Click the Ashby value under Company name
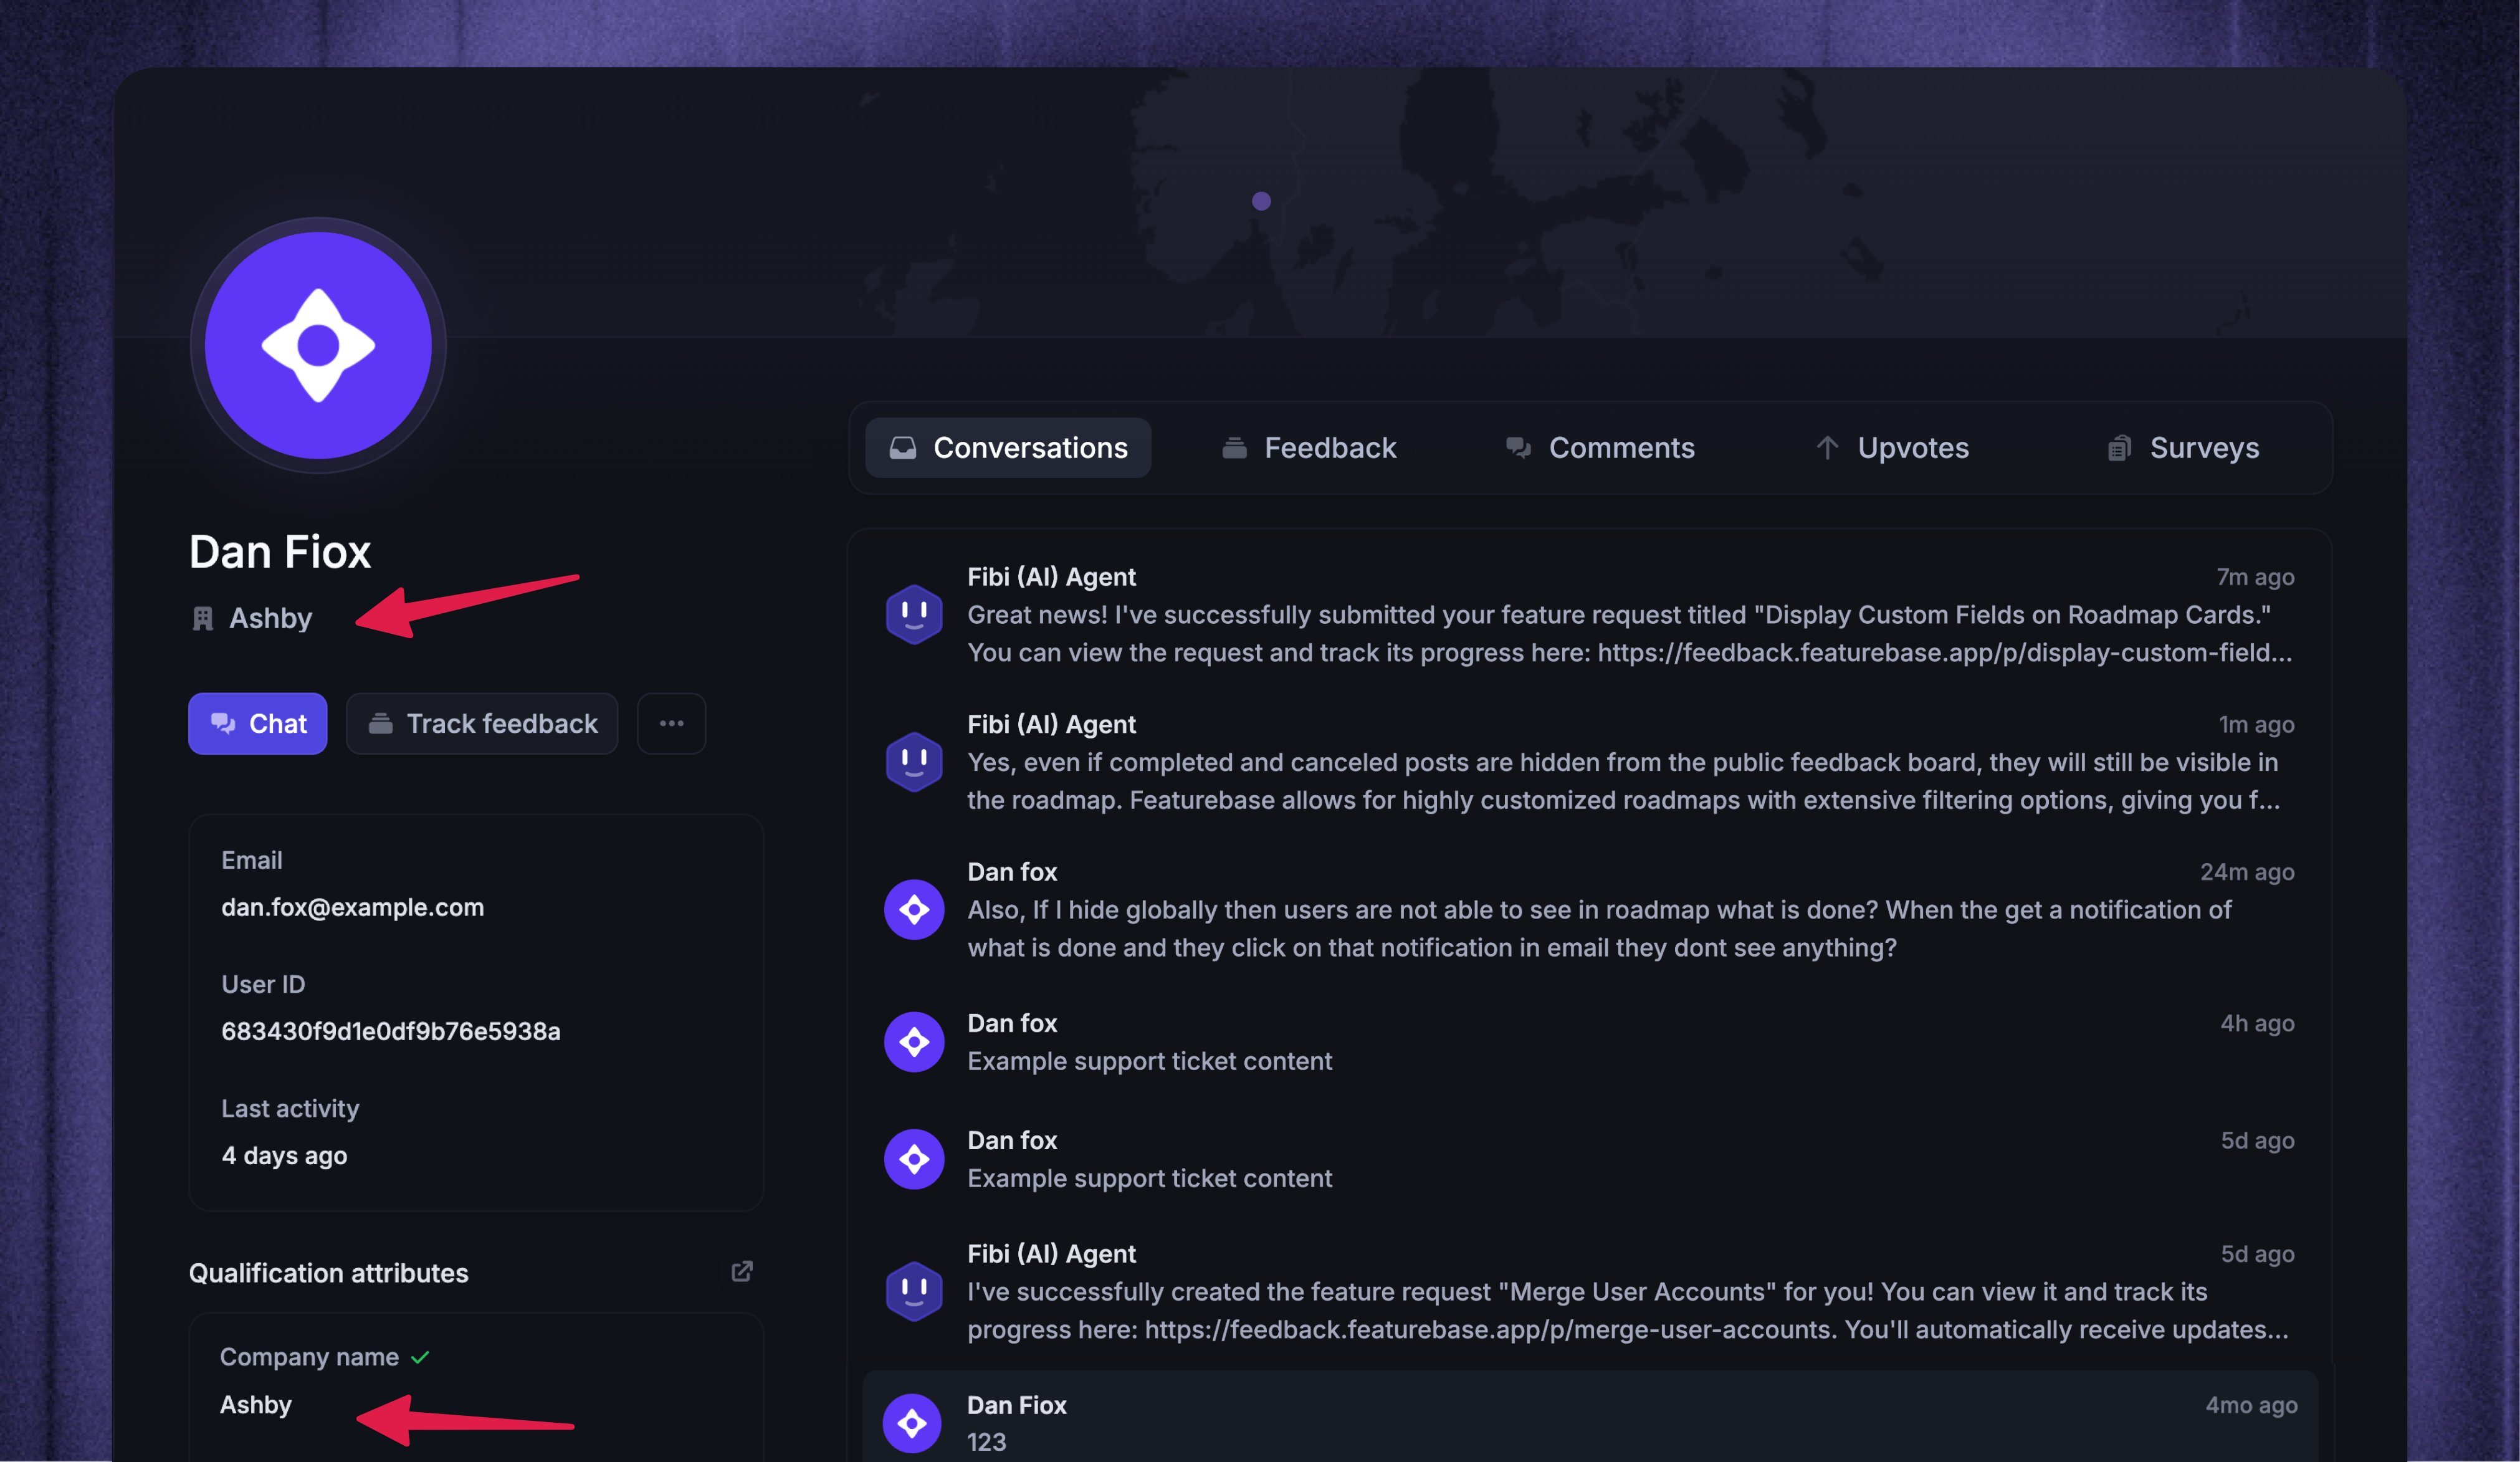The width and height of the screenshot is (2520, 1462). pos(256,1405)
